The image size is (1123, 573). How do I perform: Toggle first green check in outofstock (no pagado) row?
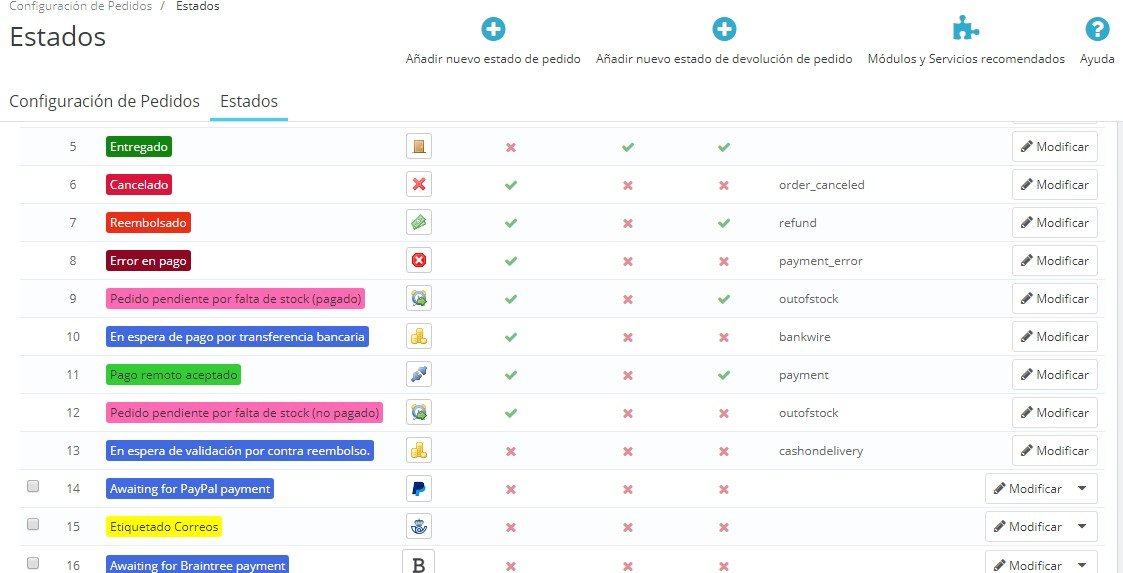[x=511, y=413]
